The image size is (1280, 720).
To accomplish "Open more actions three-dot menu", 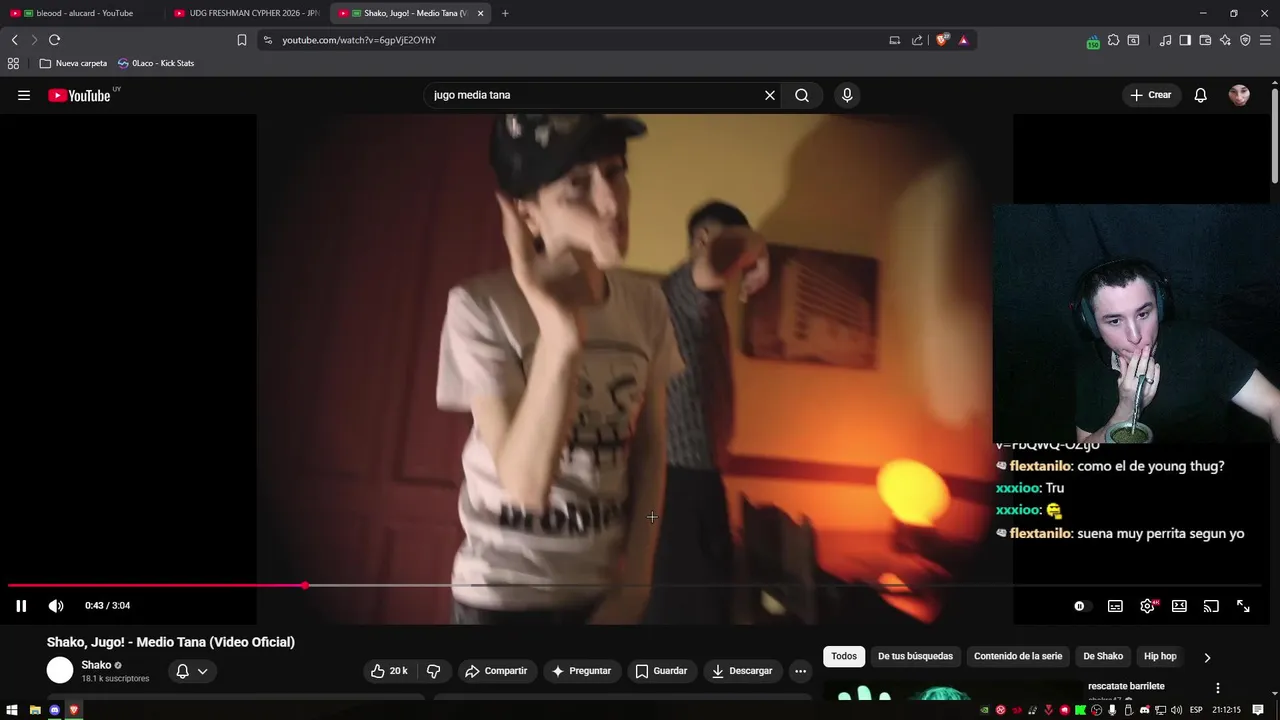I will [x=800, y=671].
